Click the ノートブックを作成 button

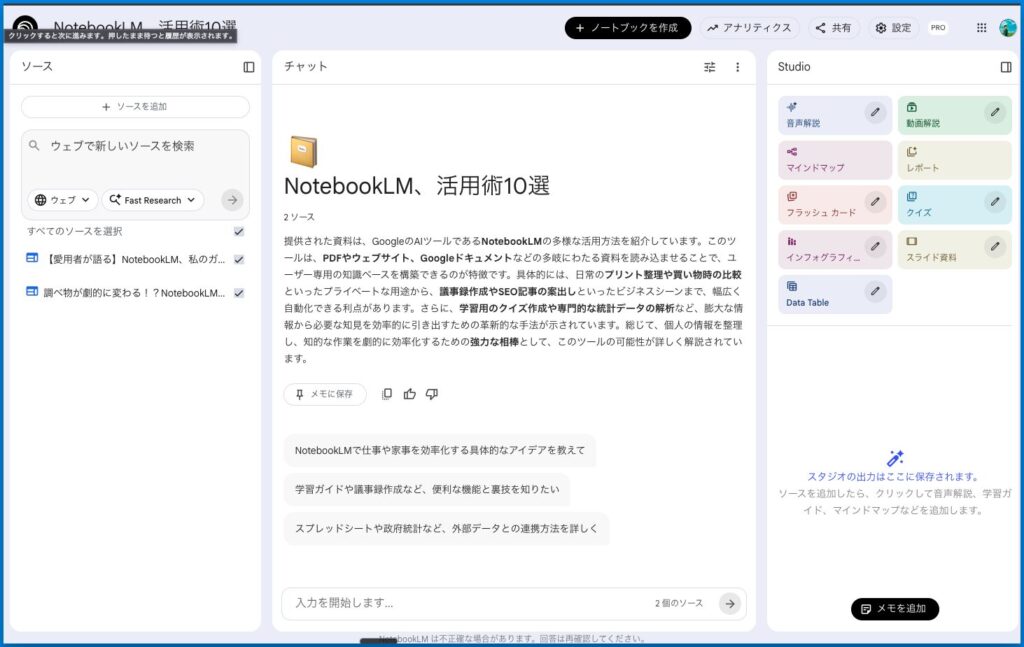point(627,28)
